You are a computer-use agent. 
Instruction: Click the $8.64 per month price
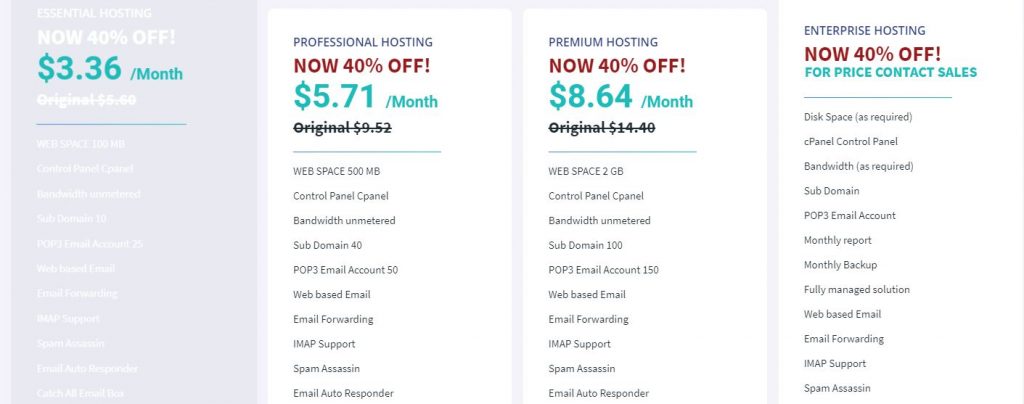click(x=620, y=97)
